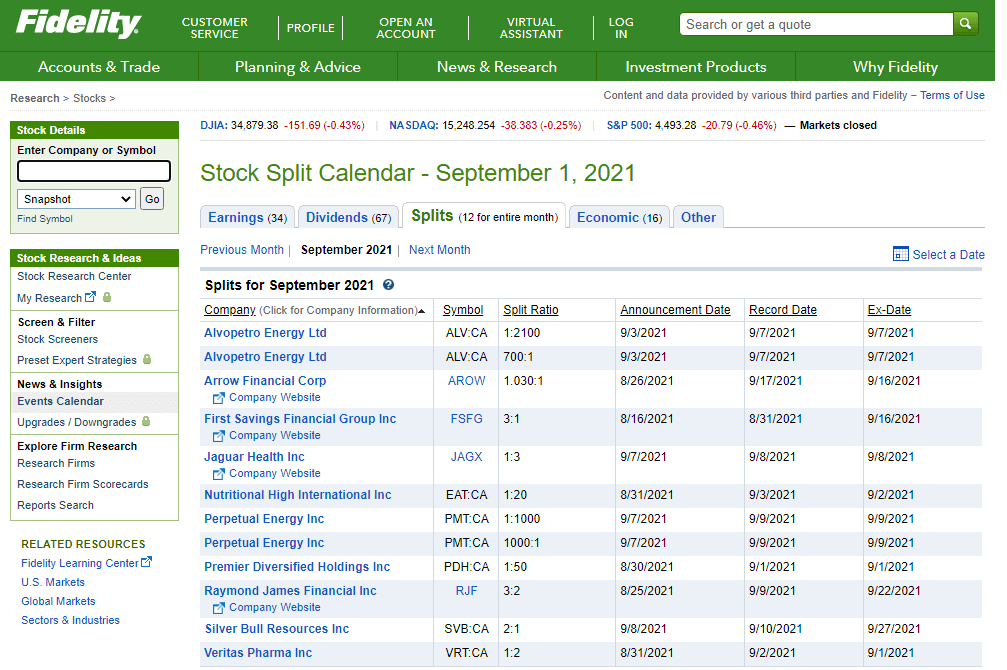Click external link icon next to My Research
This screenshot has width=1007, height=670.
point(91,297)
